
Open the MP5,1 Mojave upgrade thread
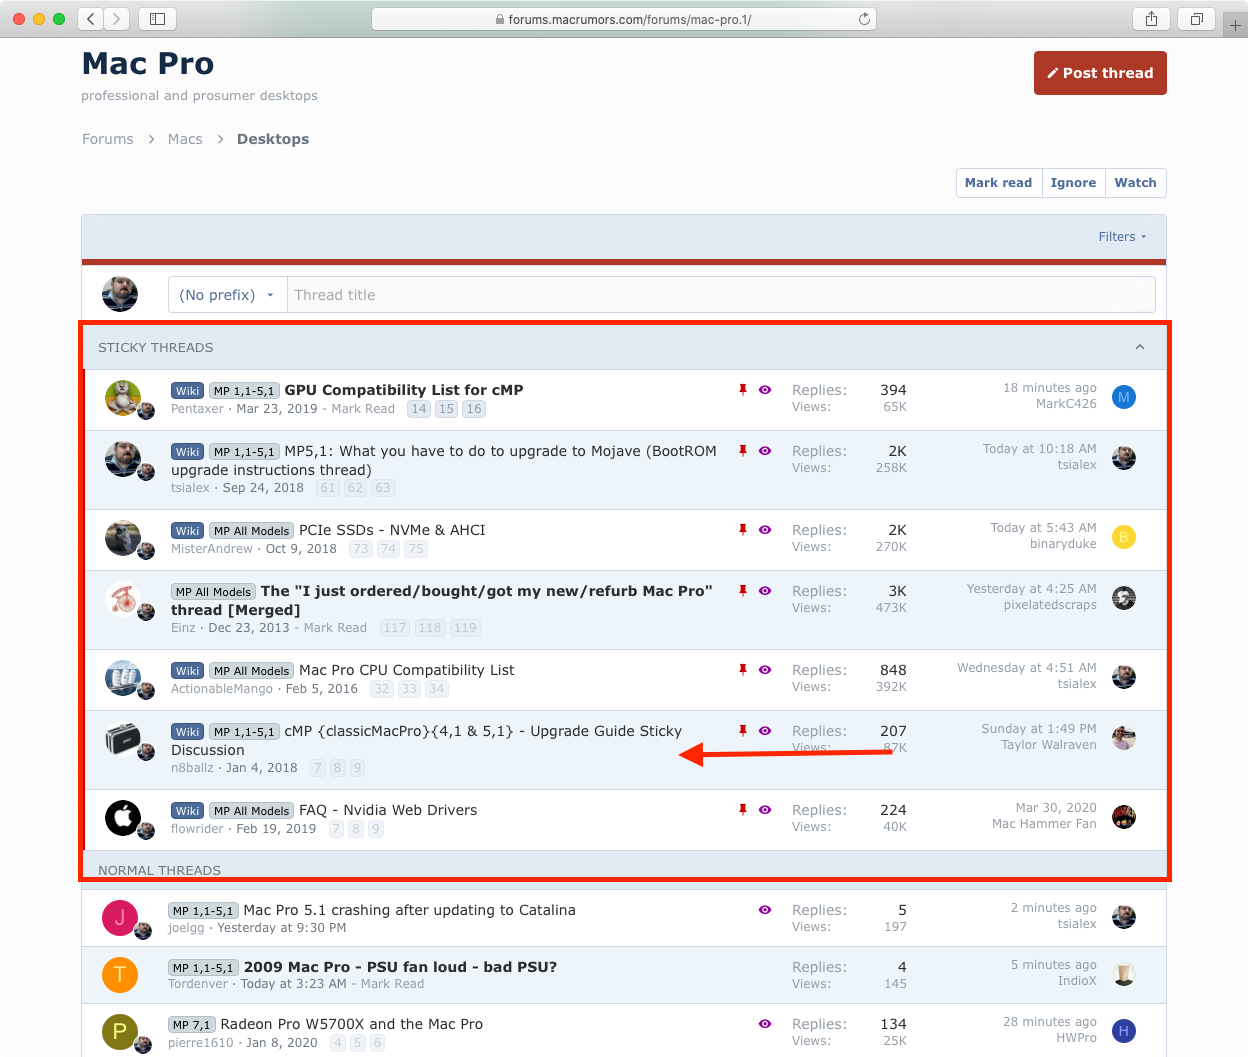pyautogui.click(x=443, y=460)
